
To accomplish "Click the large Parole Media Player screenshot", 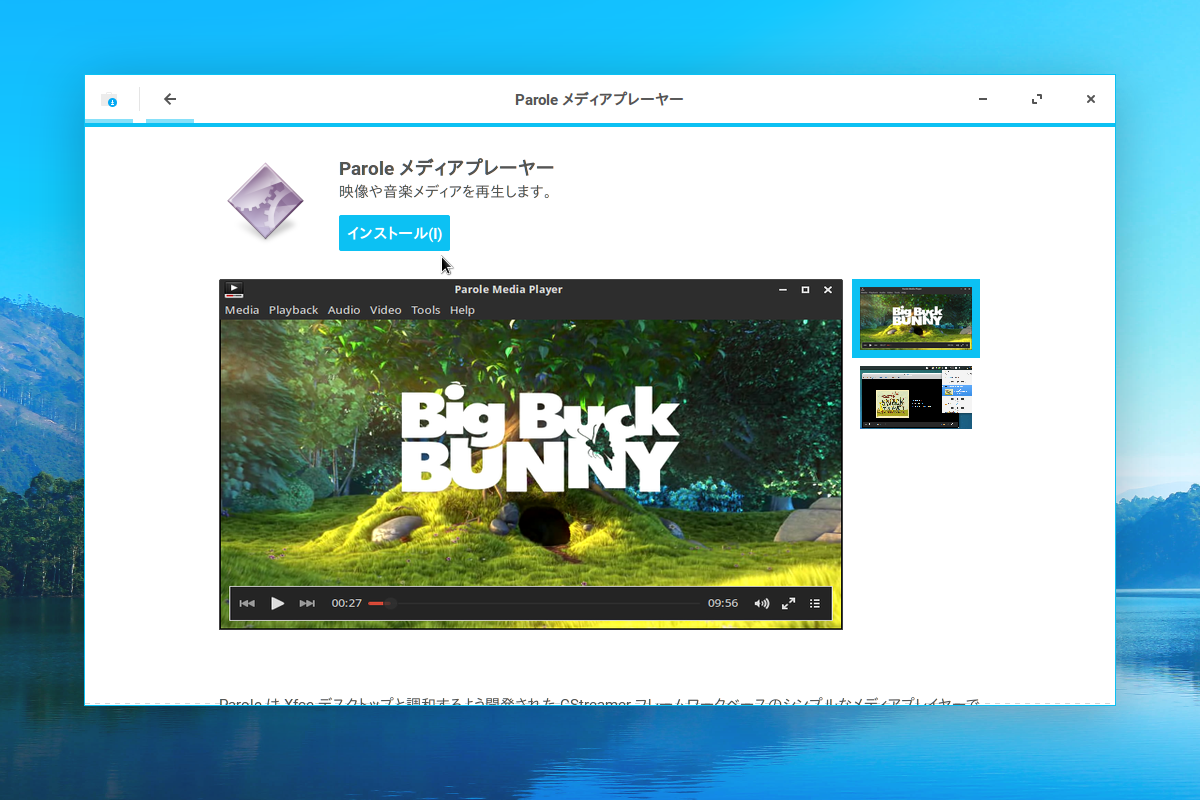I will tap(531, 454).
